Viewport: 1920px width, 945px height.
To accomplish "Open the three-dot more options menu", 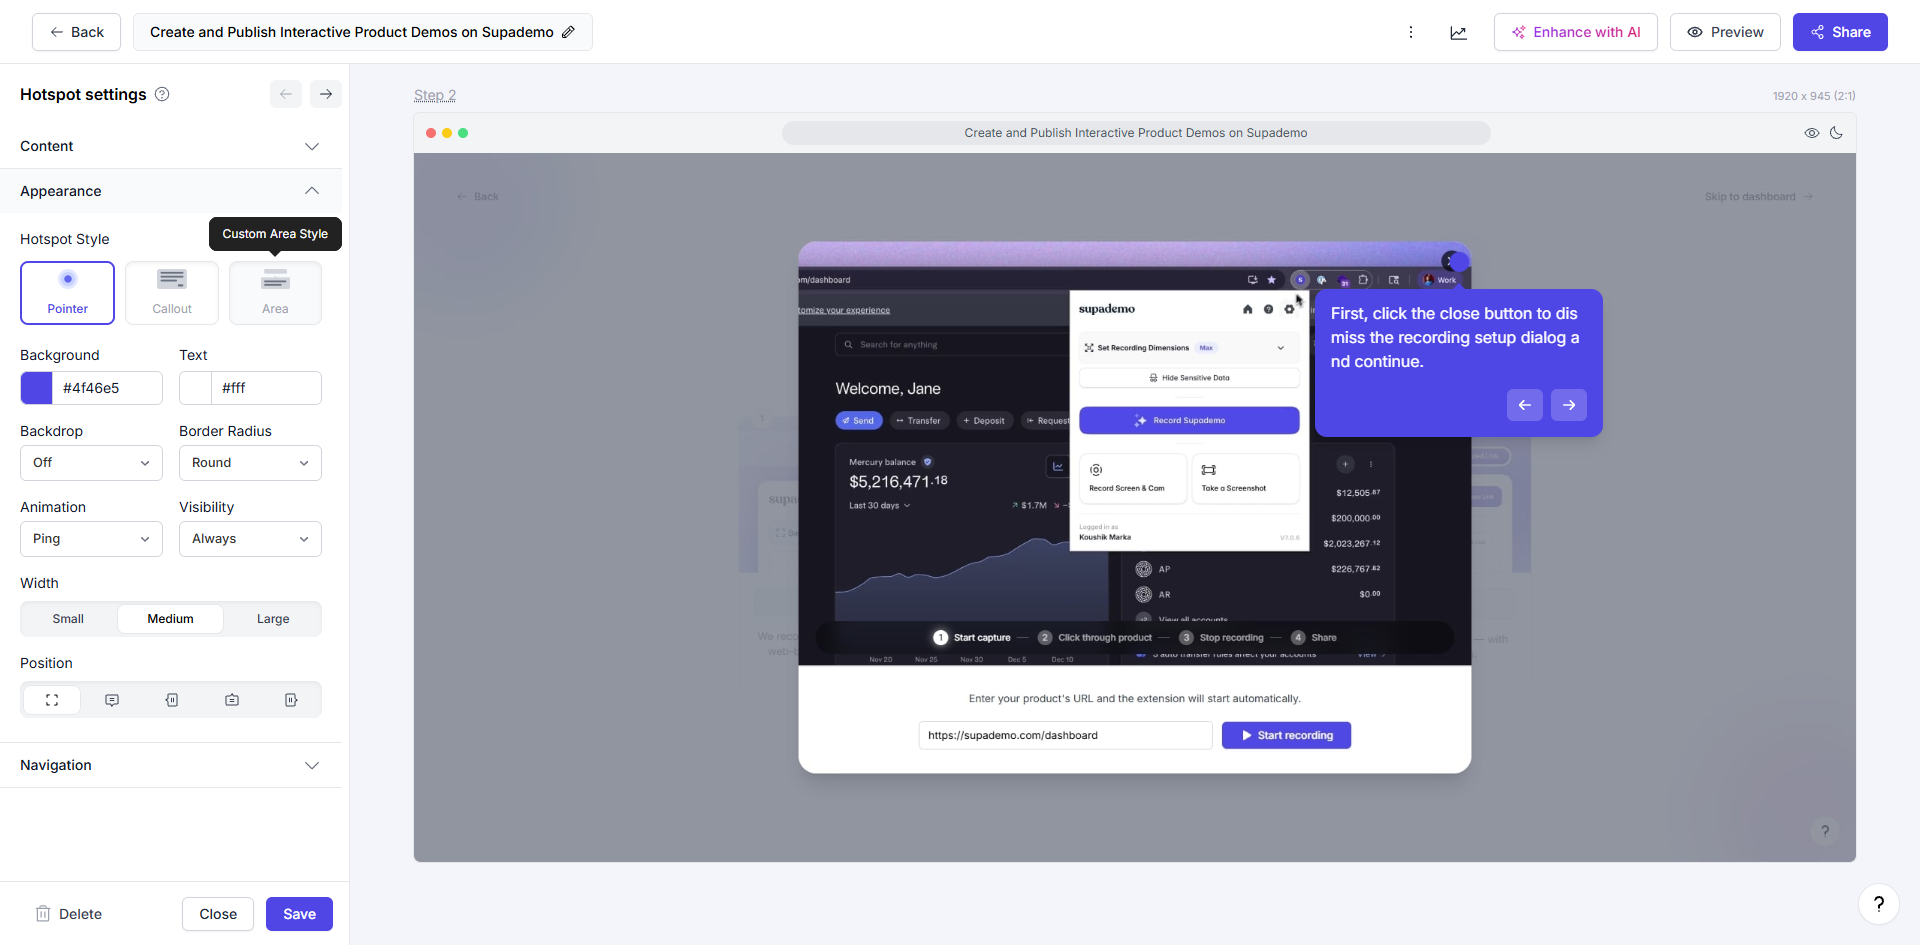I will [1411, 32].
